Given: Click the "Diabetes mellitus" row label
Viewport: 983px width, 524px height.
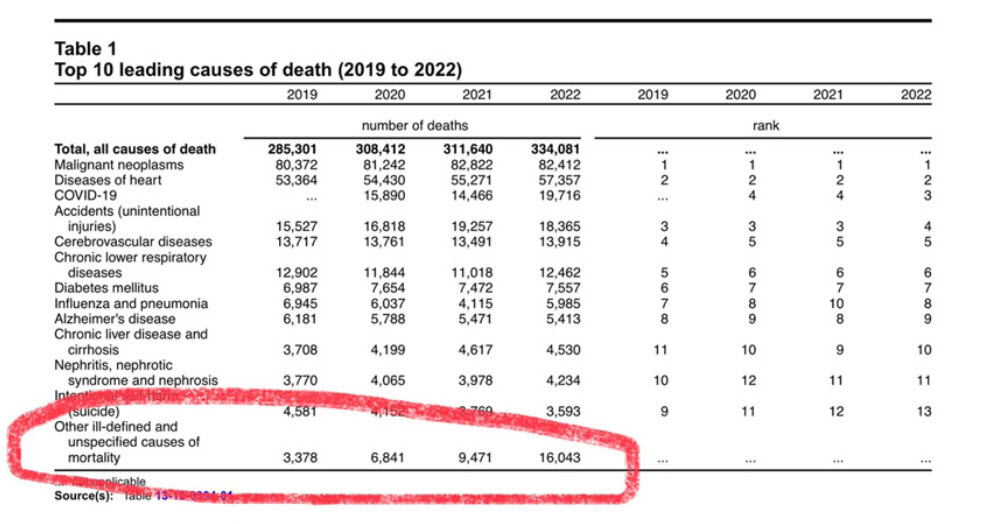Looking at the screenshot, I should pyautogui.click(x=106, y=288).
